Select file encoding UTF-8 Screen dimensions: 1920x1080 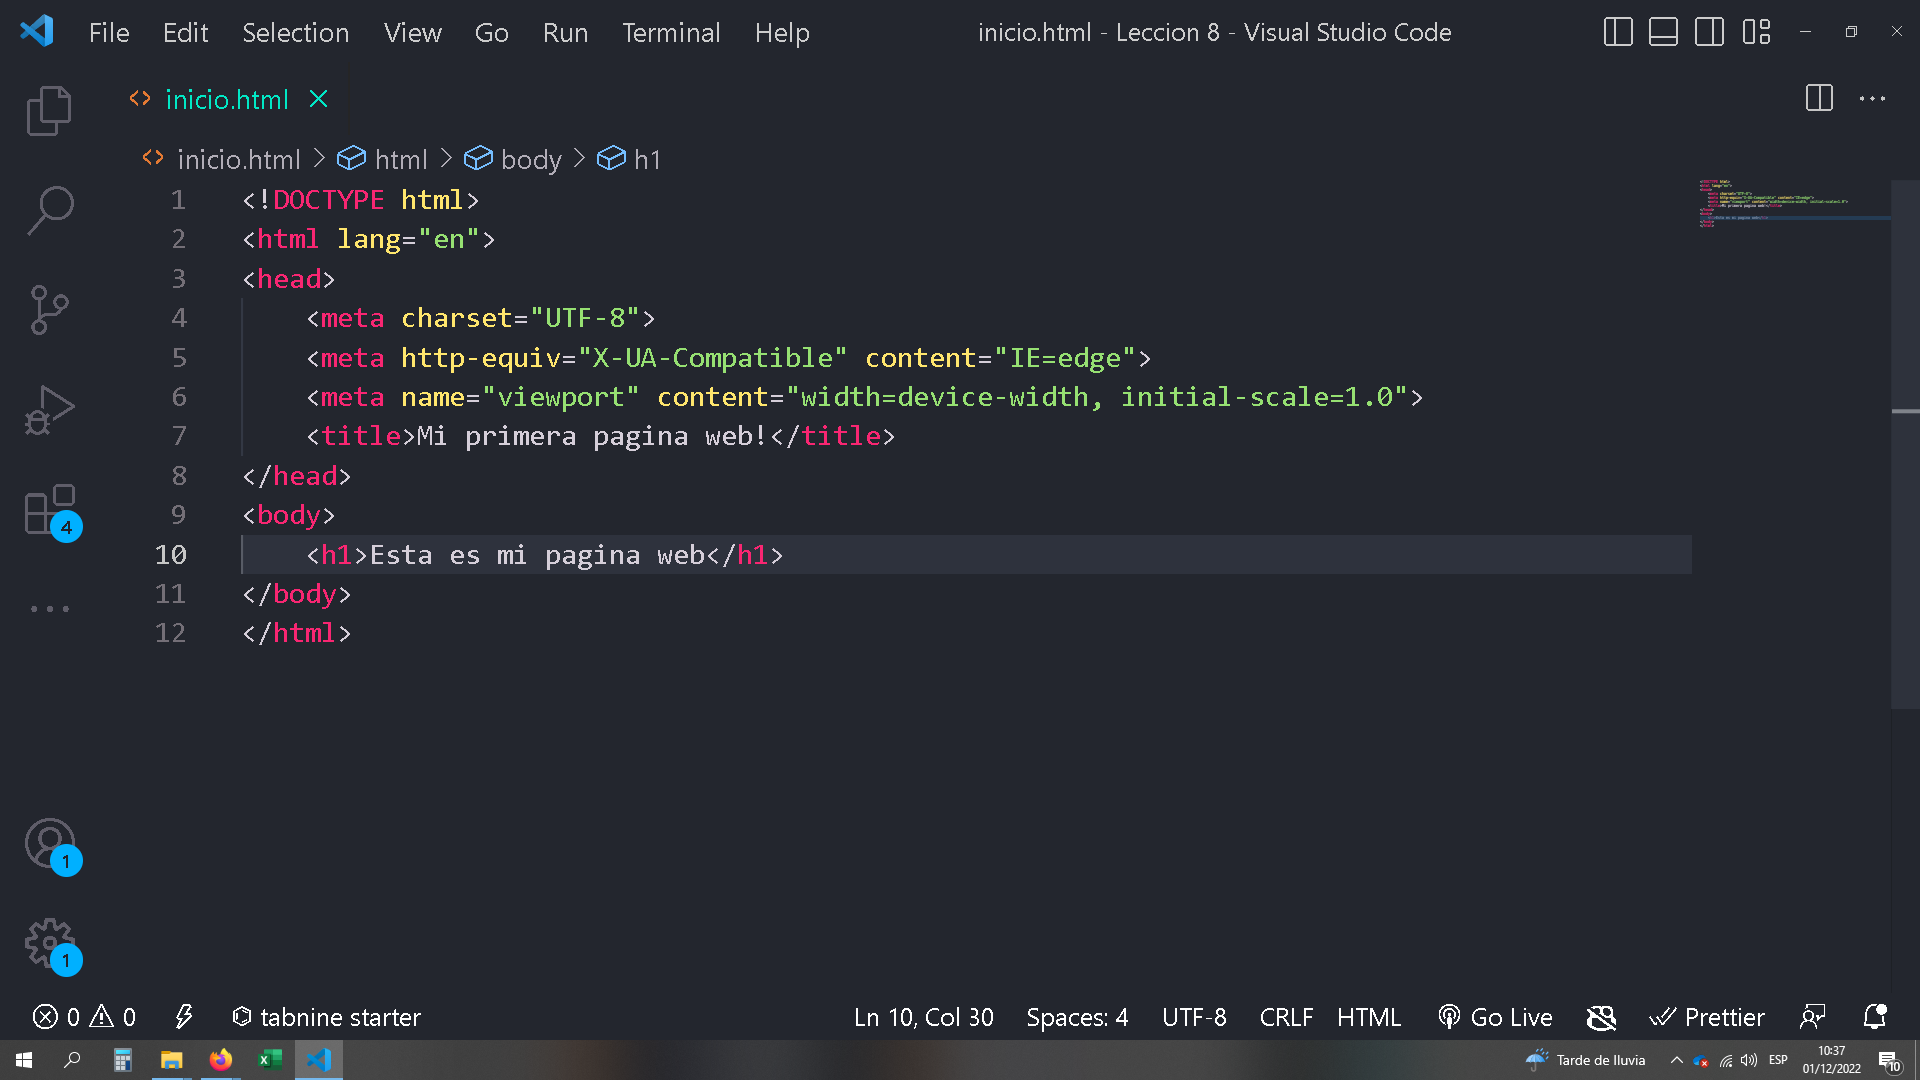tap(1194, 1017)
